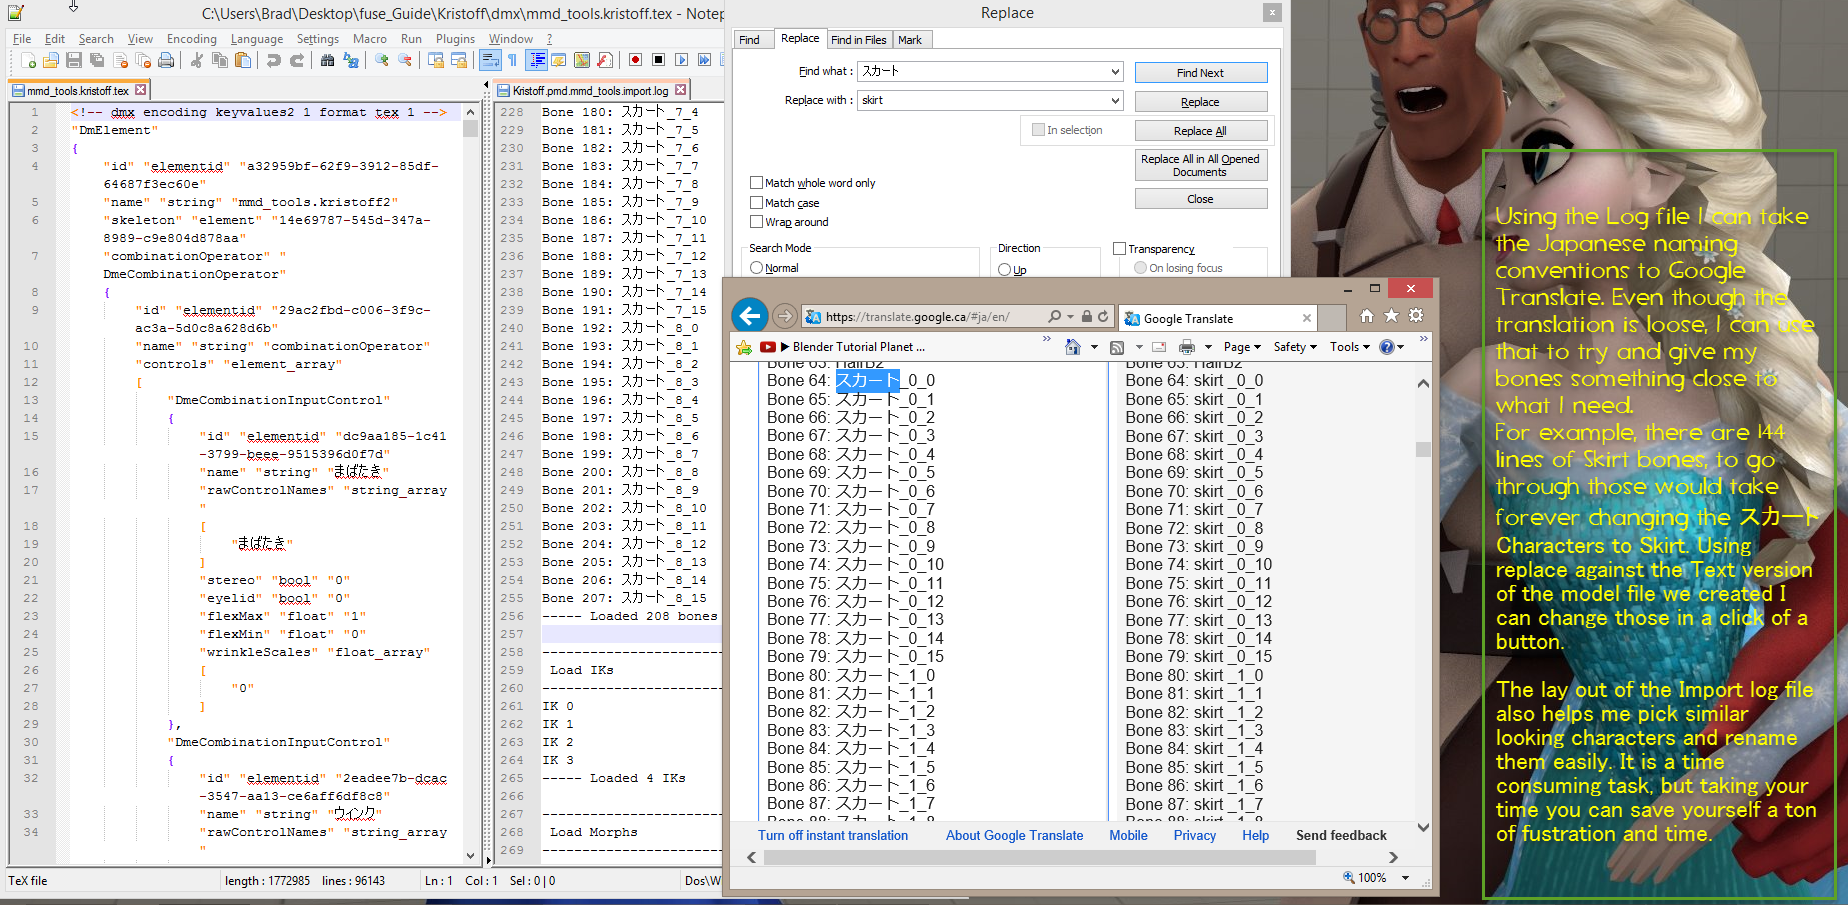Click the browser page vertical scrollbar thumb
1848x905 pixels.
click(x=1423, y=449)
